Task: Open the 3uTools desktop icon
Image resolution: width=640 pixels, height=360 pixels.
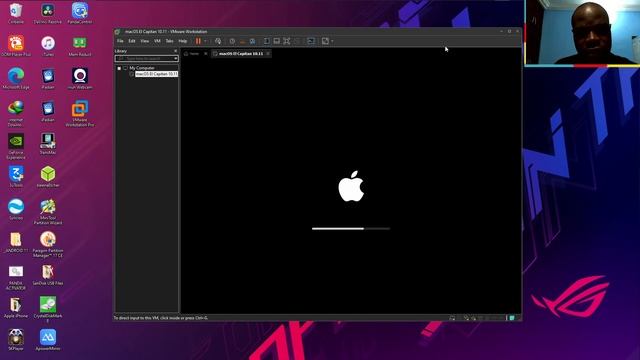Action: pyautogui.click(x=16, y=176)
